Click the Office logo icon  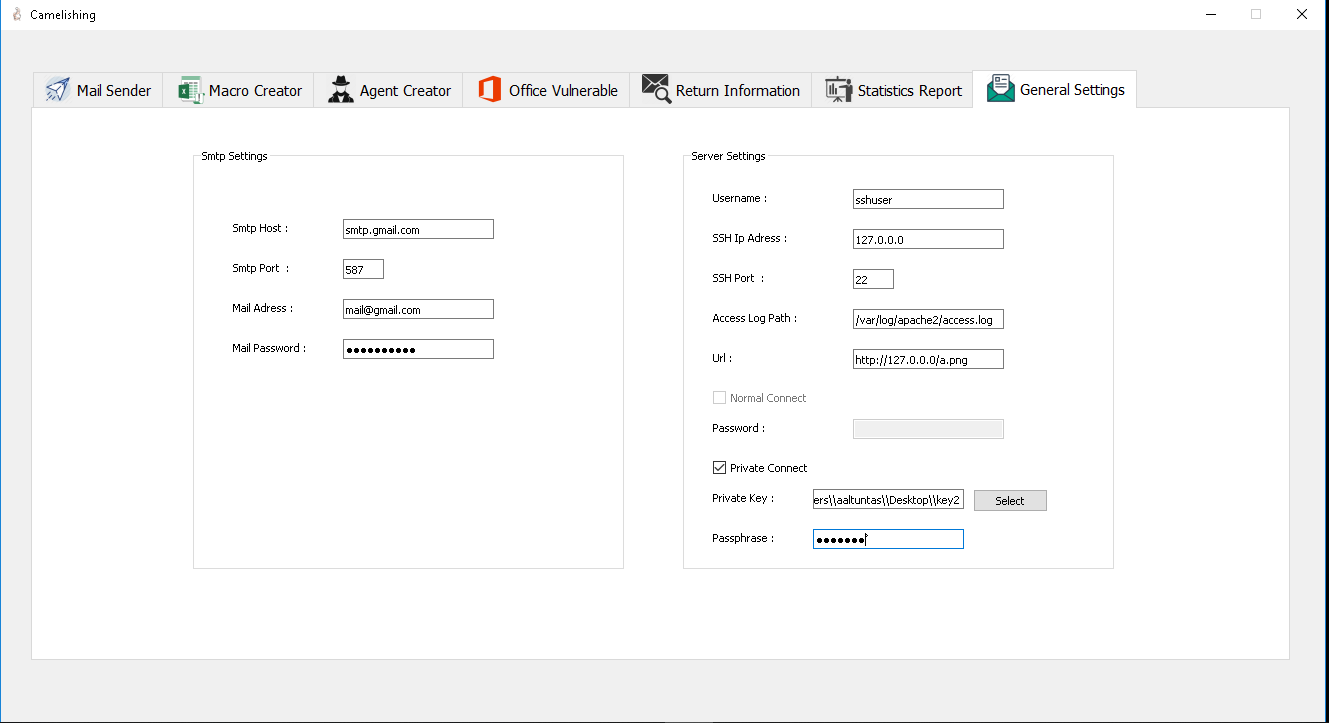[x=489, y=90]
